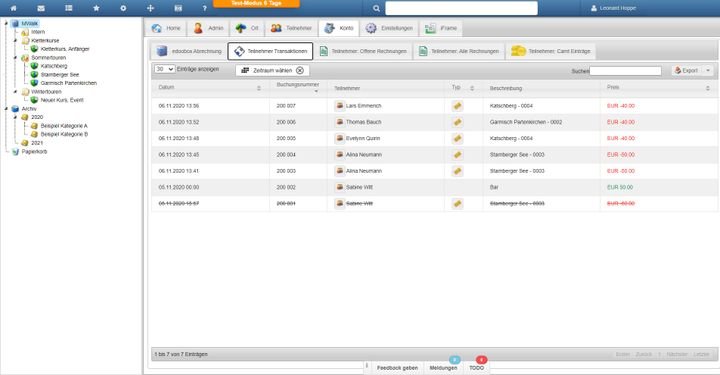
Task: Open Teilnehmer: Alle Rechnungen sub-tab
Action: (458, 51)
